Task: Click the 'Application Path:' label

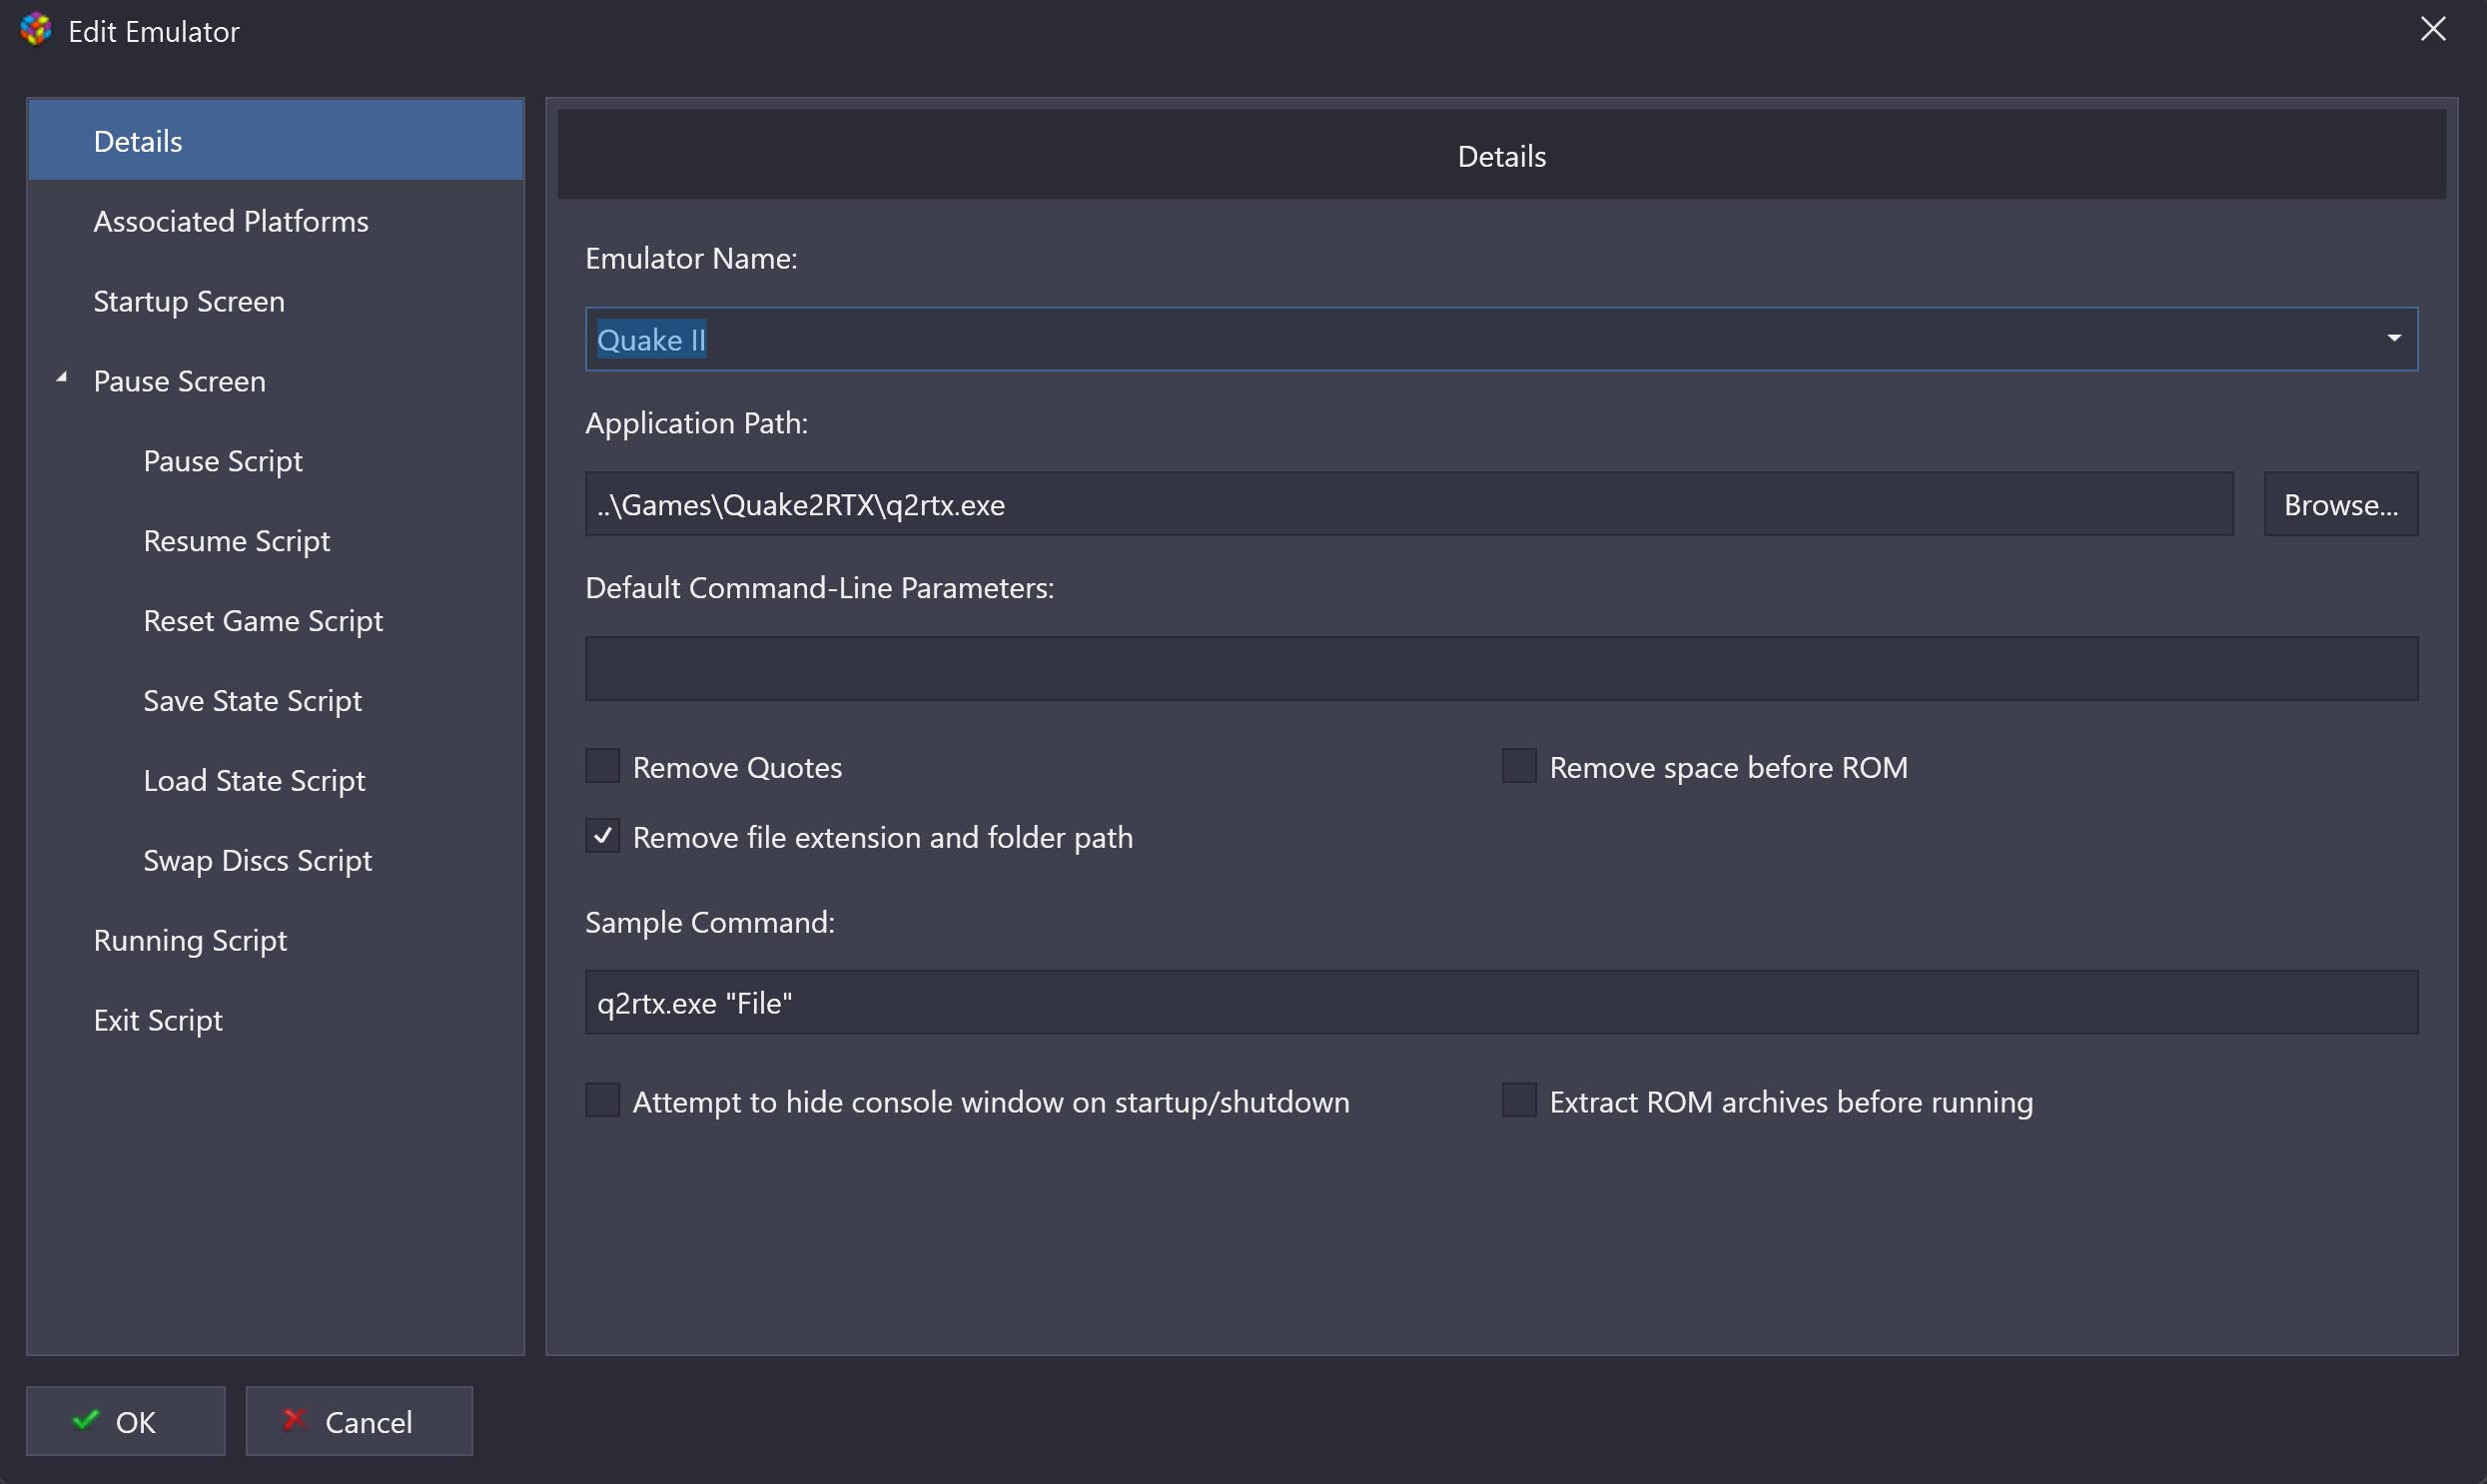Action: [x=696, y=423]
